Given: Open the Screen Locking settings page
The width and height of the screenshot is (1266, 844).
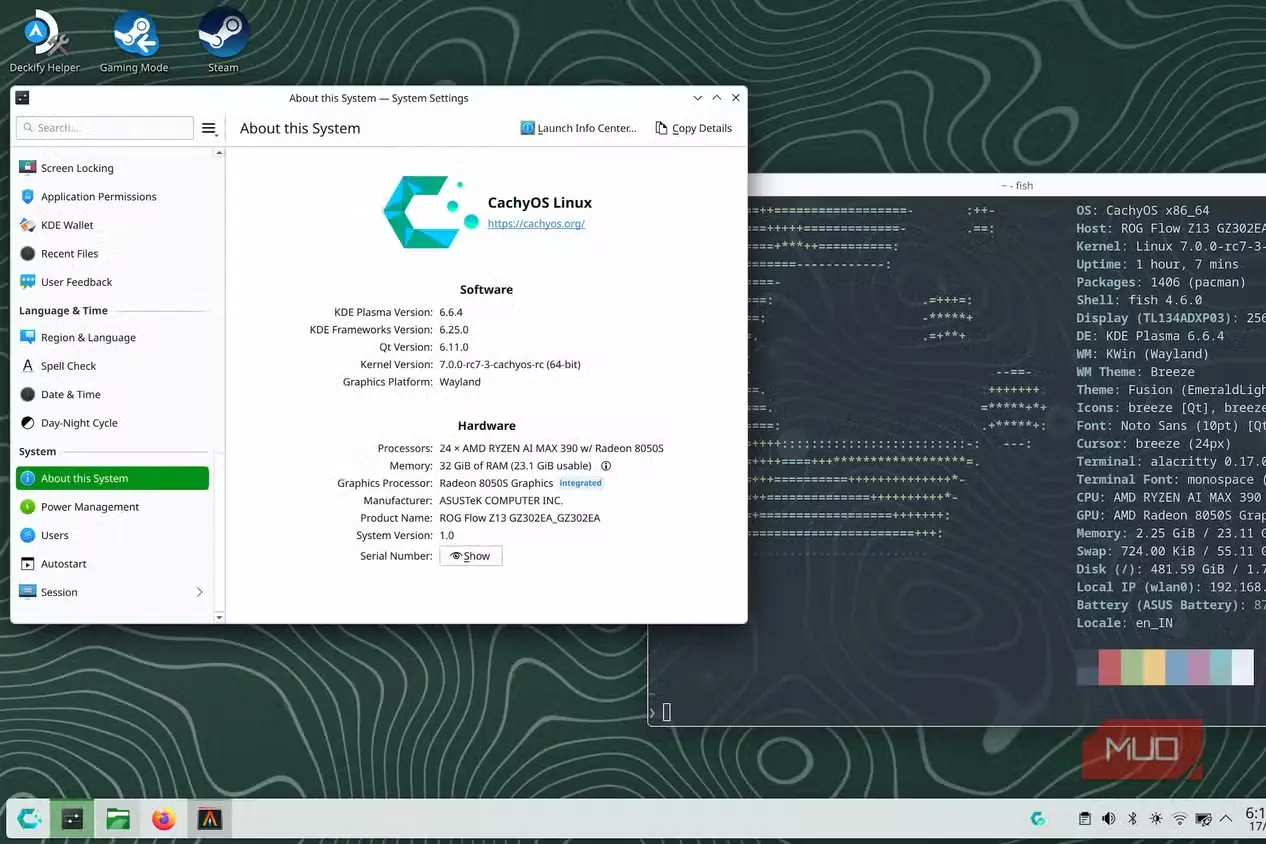Looking at the screenshot, I should click(113, 168).
